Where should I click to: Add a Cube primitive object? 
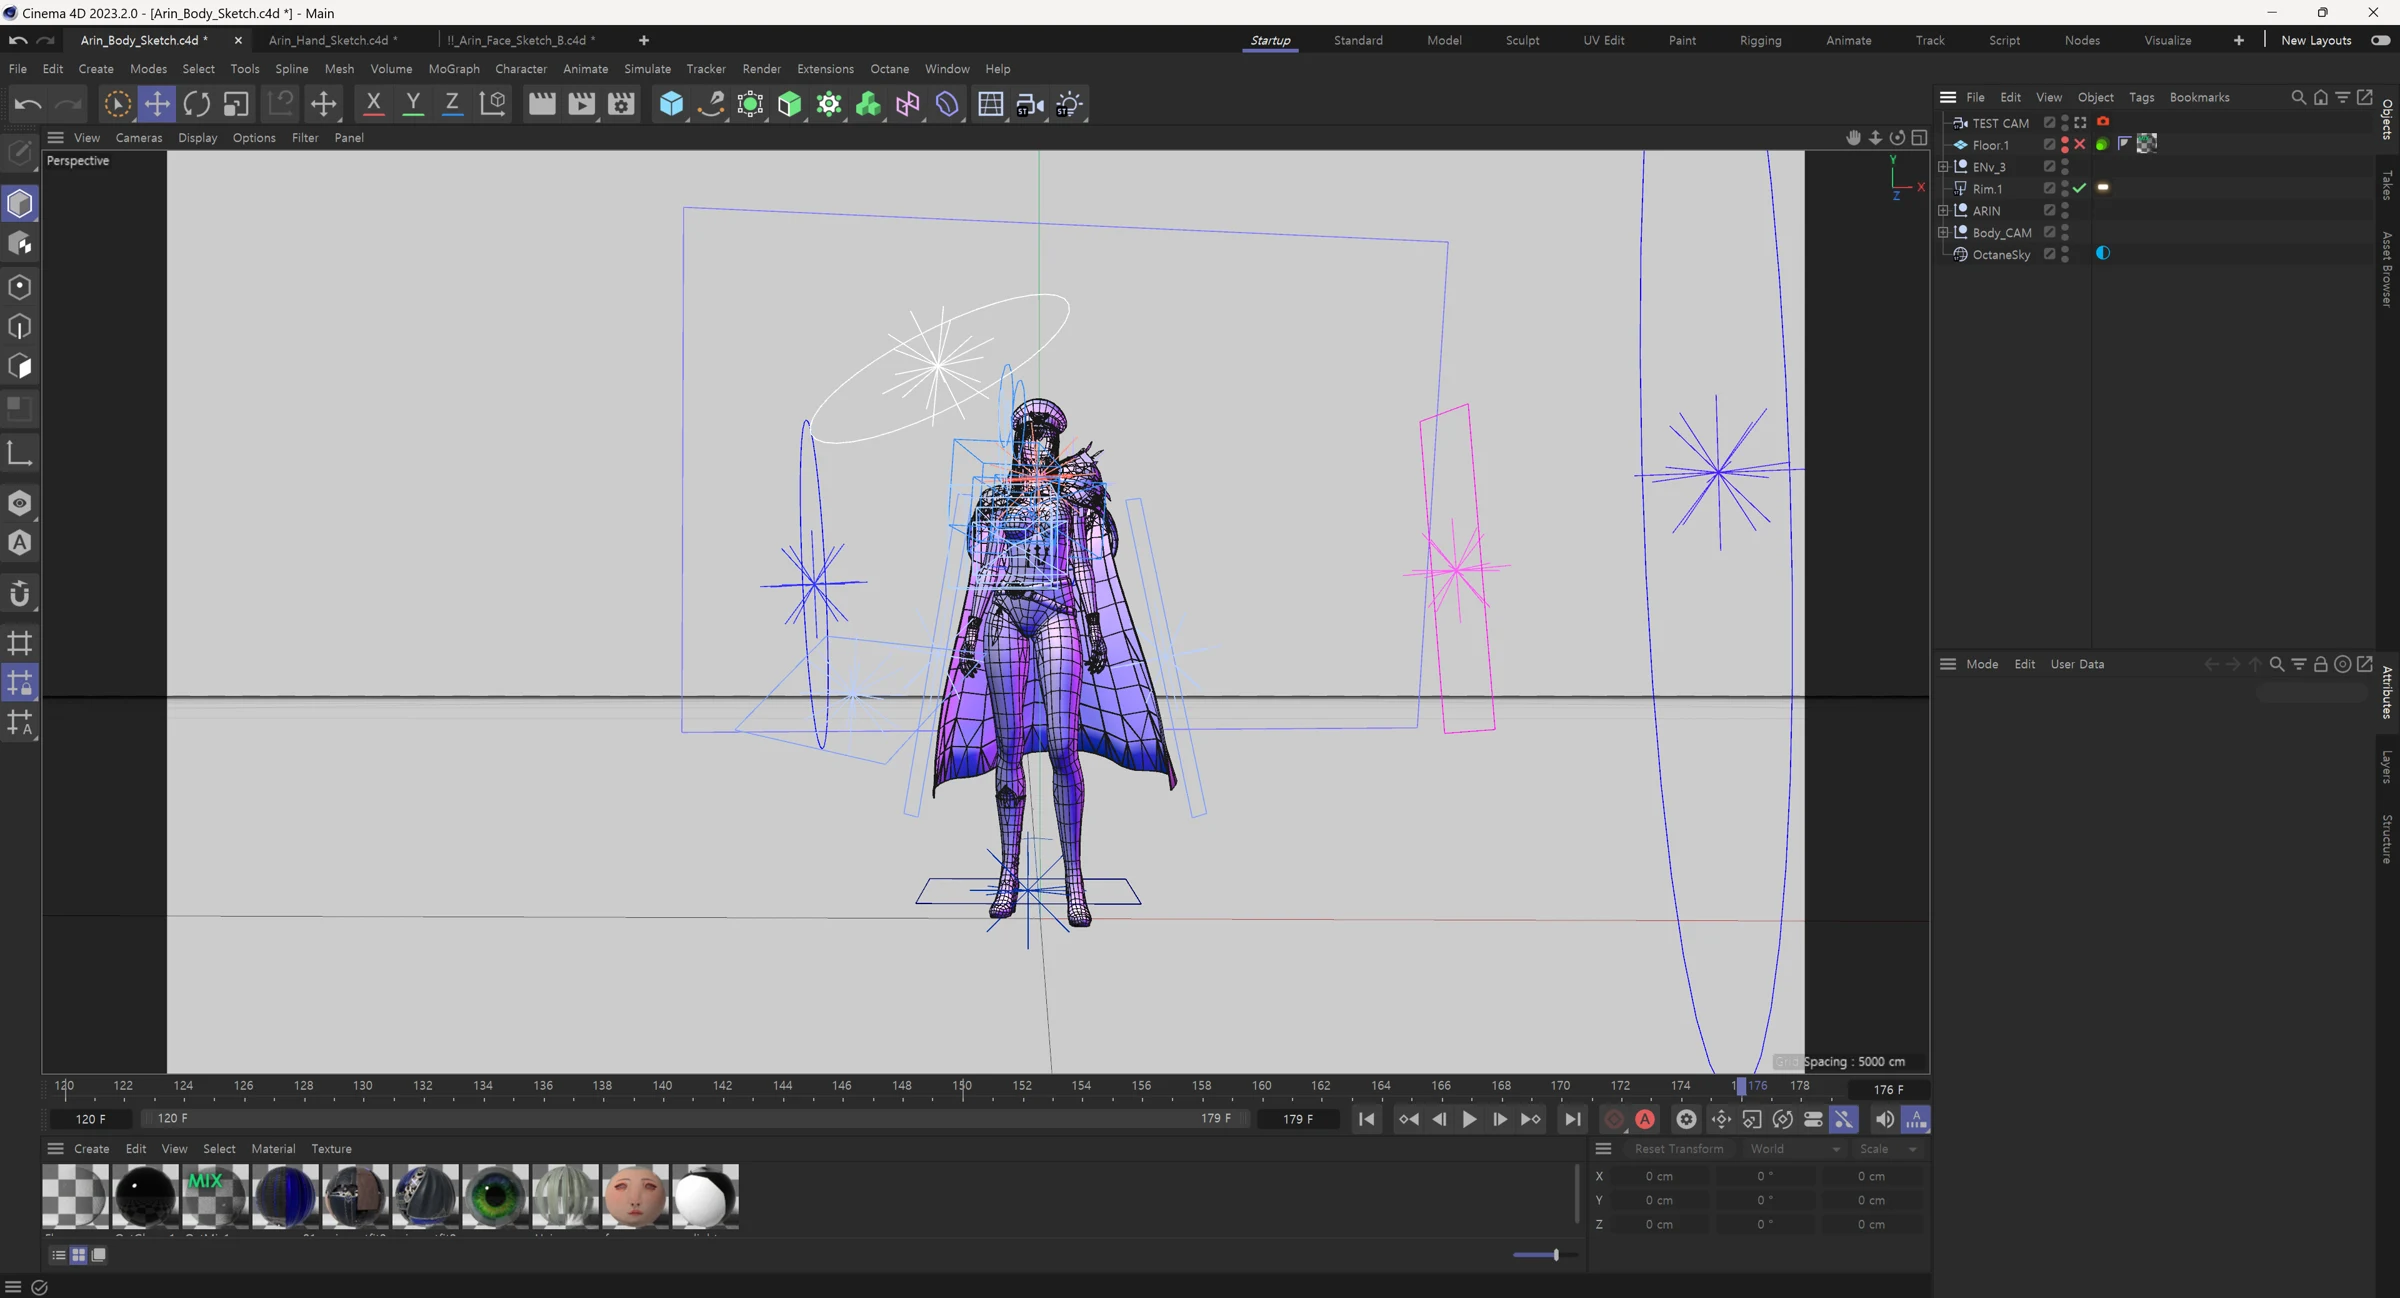tap(671, 104)
